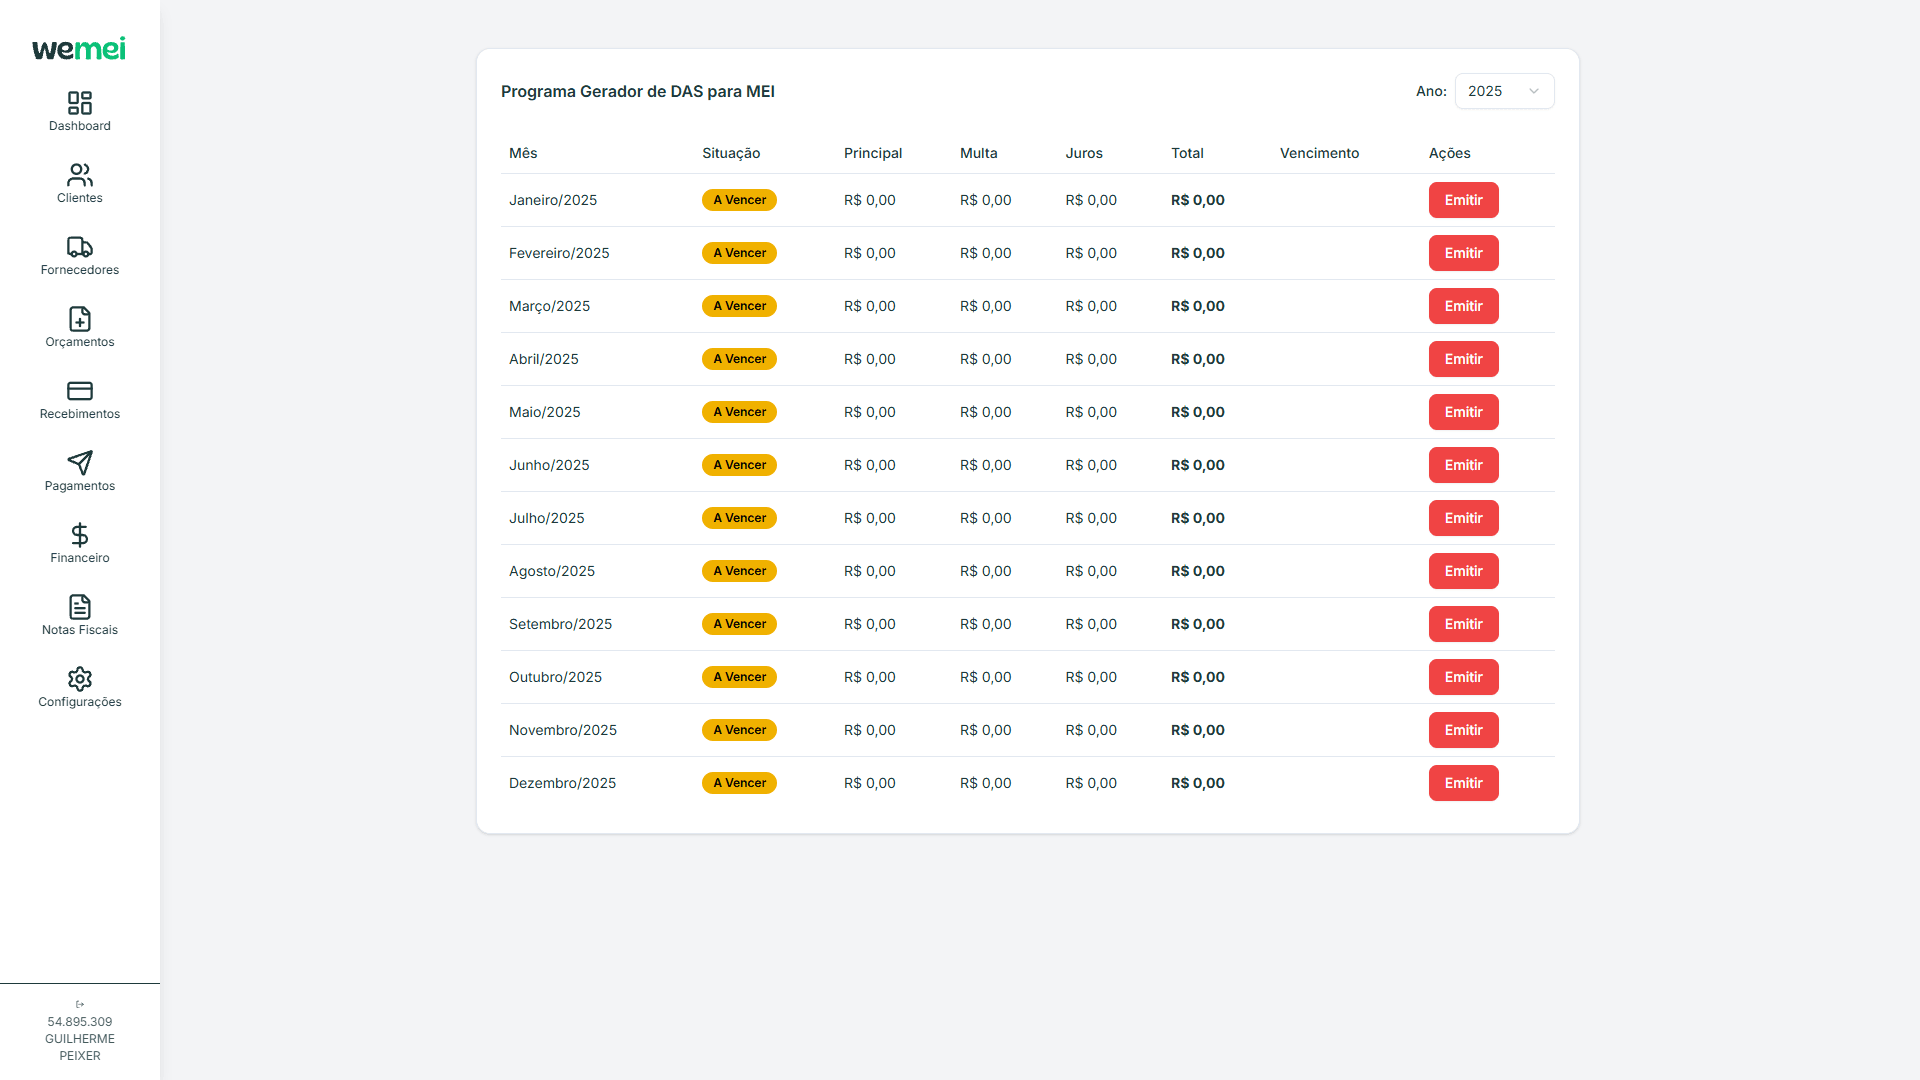Open Recebimentos card icon
The height and width of the screenshot is (1080, 1920).
(80, 391)
